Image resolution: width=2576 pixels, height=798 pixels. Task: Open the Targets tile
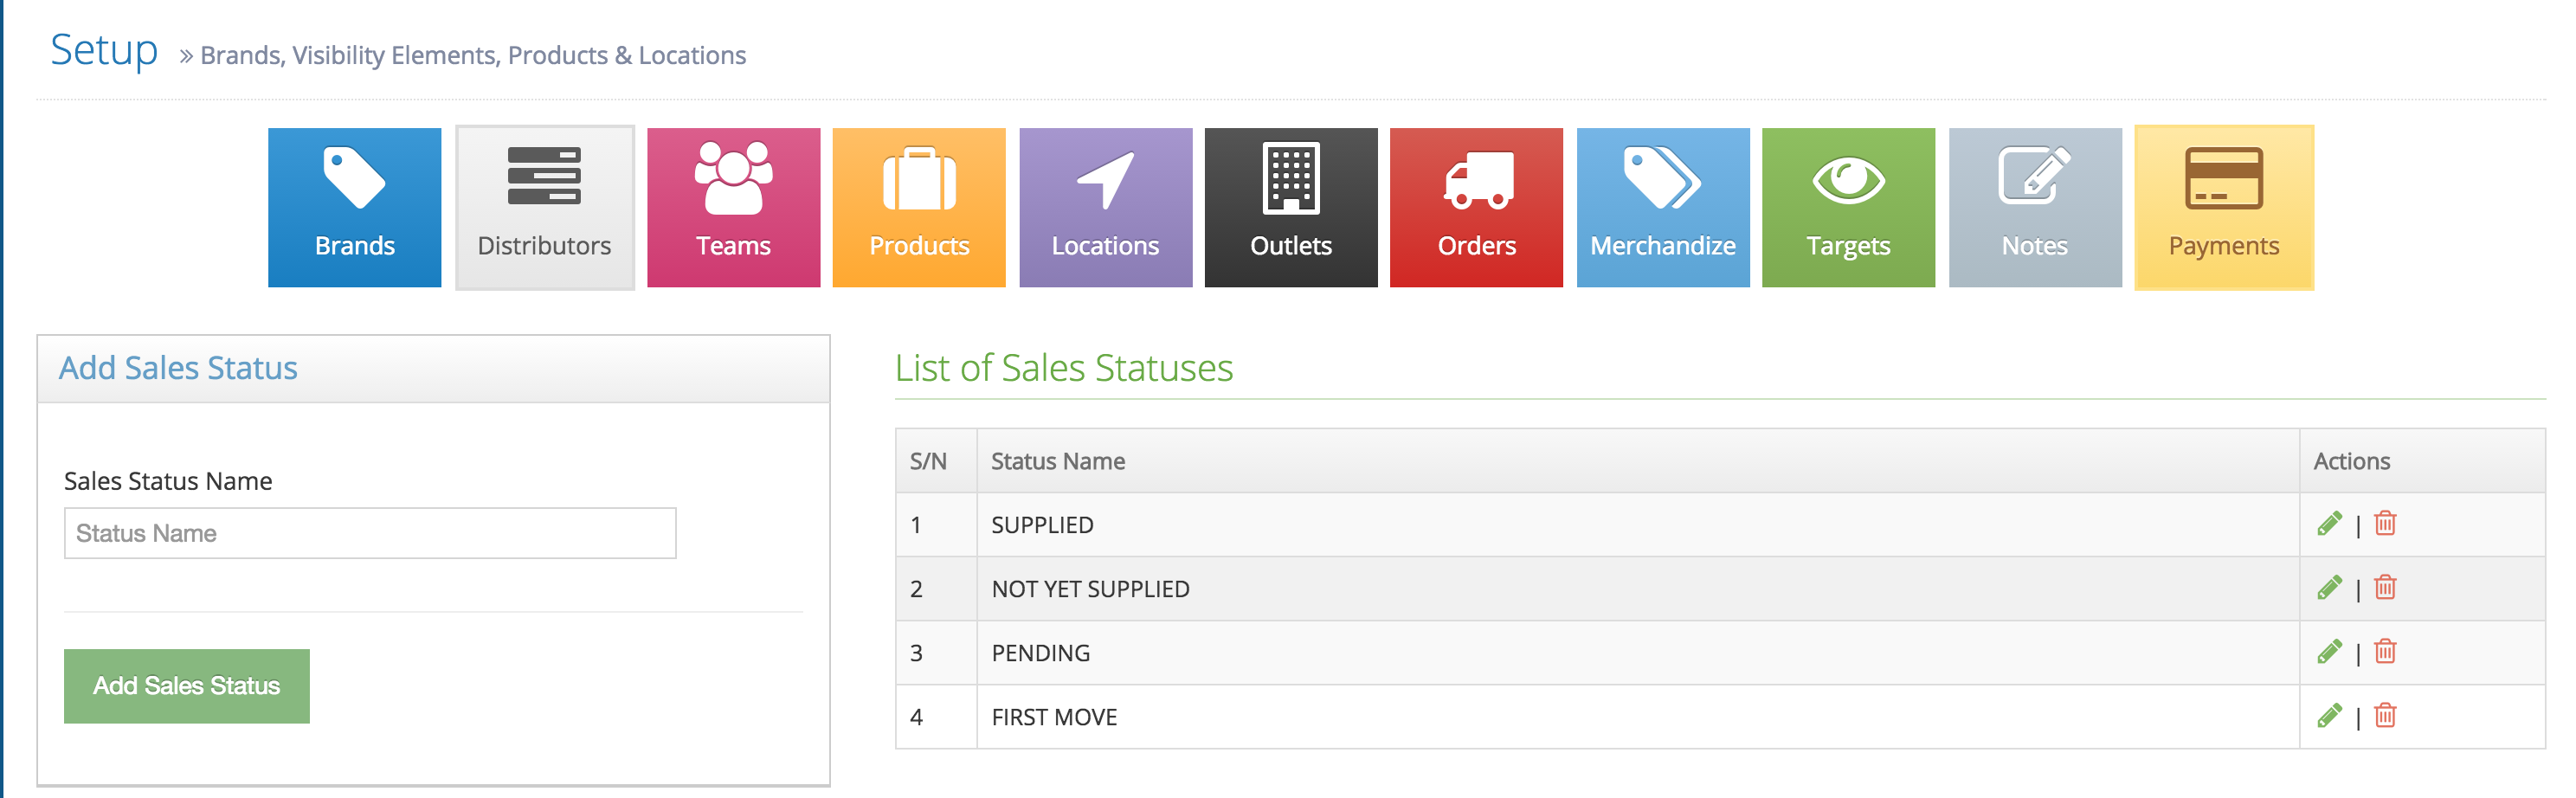coord(1848,207)
